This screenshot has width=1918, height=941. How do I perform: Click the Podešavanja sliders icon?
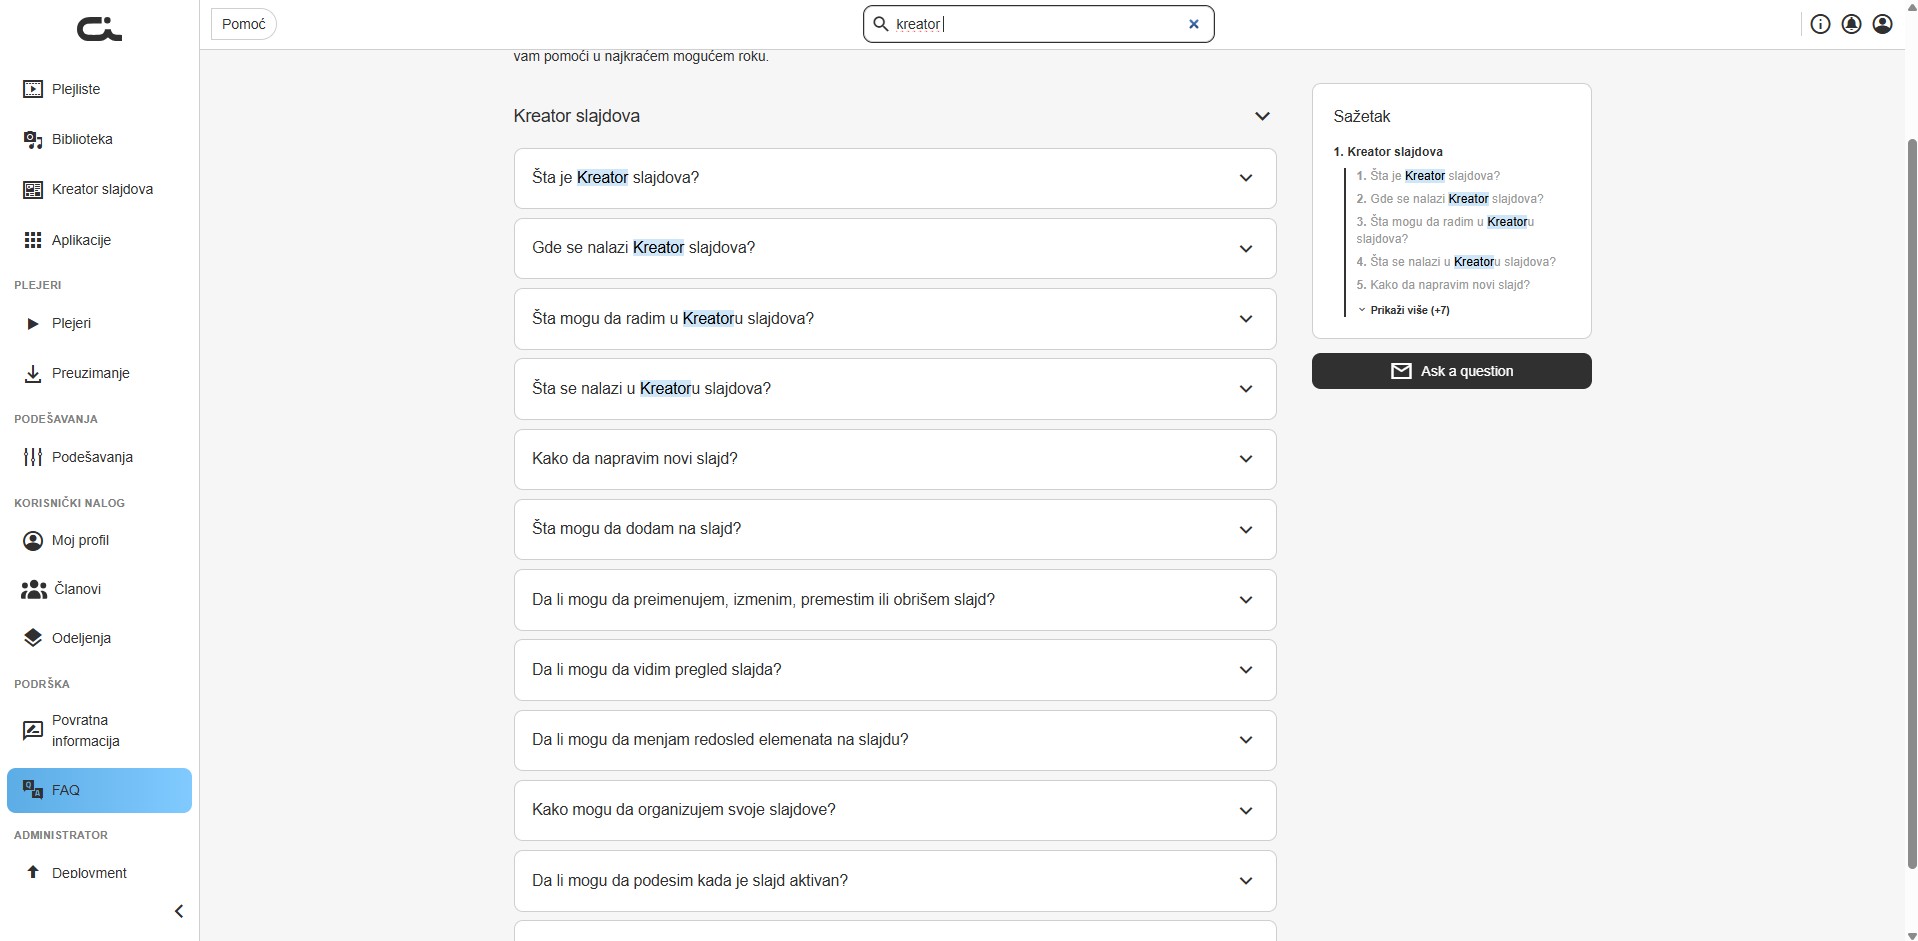pos(33,457)
